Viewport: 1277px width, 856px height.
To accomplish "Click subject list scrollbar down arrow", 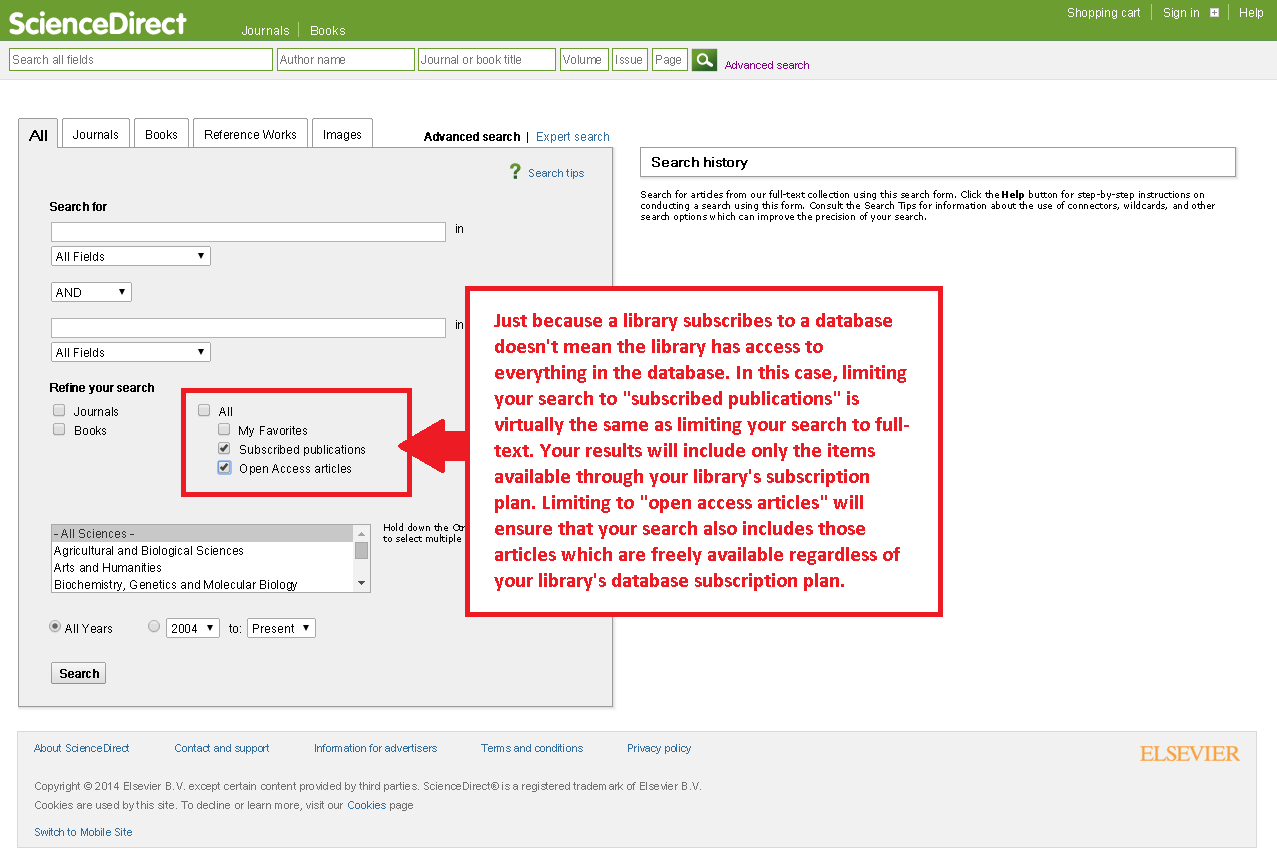I will tap(362, 584).
